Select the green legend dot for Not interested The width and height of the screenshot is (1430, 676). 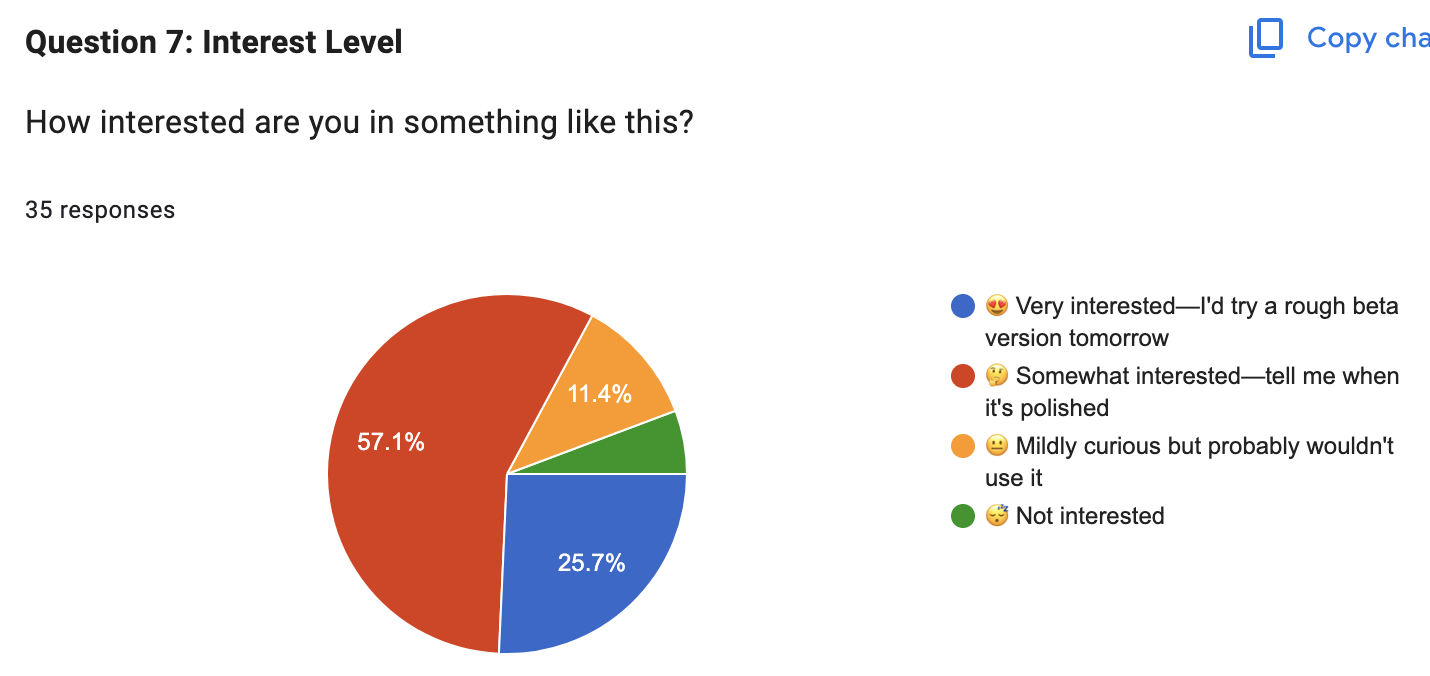click(x=962, y=516)
